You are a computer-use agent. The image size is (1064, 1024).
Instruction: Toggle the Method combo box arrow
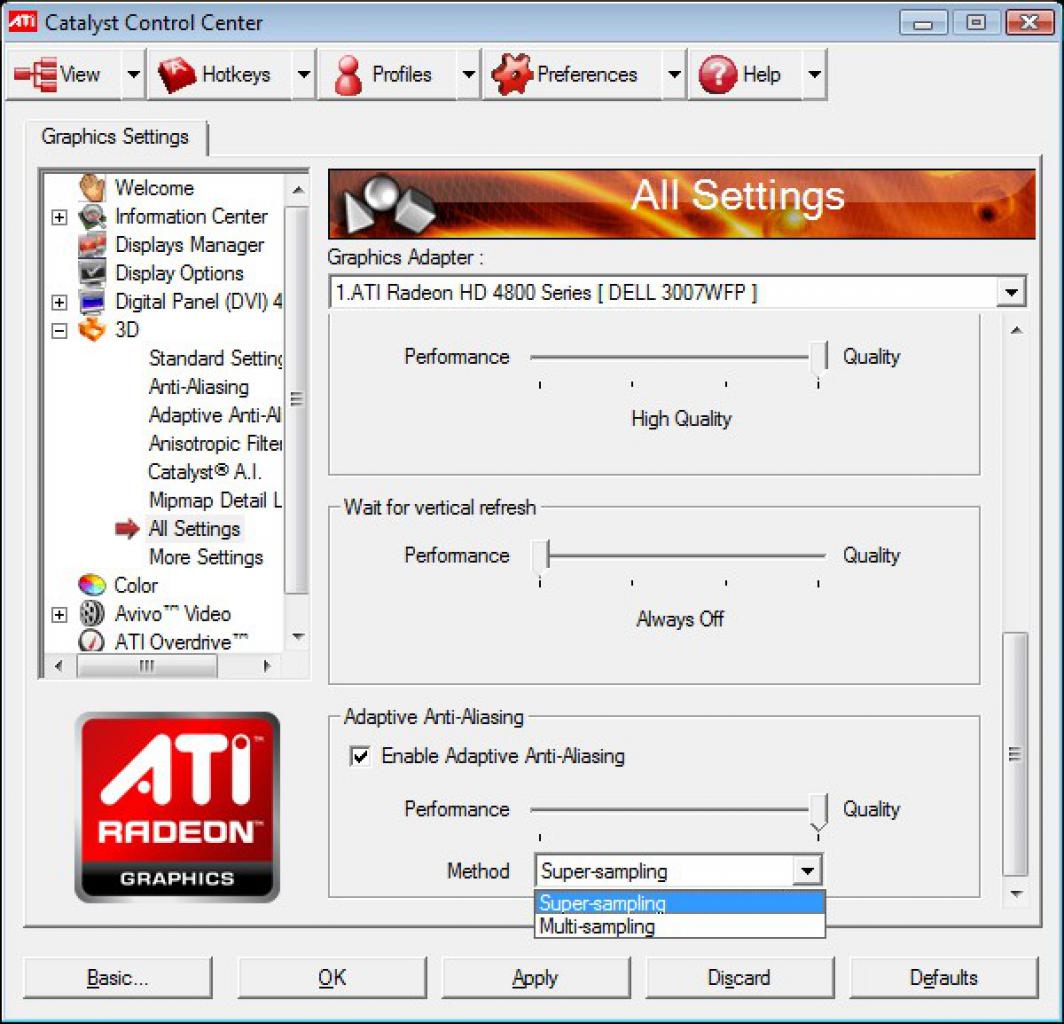(x=808, y=871)
